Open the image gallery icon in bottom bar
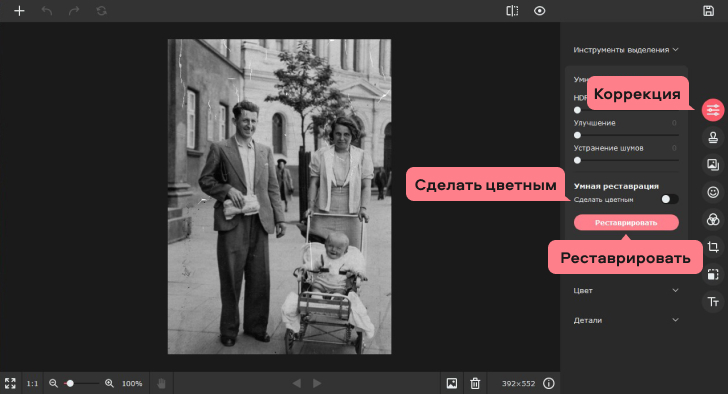Screen dimensions: 728x394 [452, 383]
